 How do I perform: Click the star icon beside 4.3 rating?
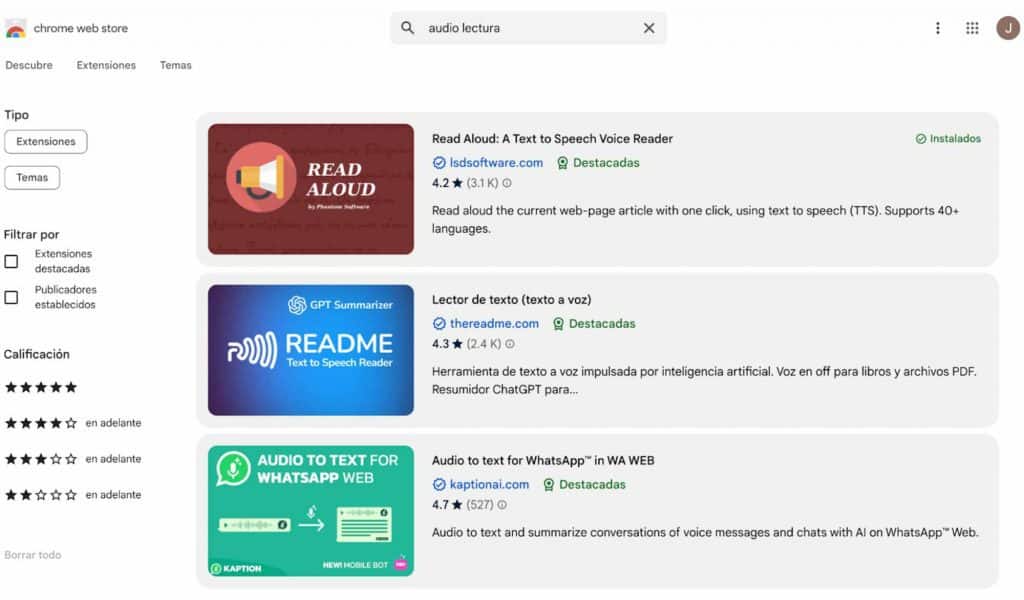pos(457,343)
